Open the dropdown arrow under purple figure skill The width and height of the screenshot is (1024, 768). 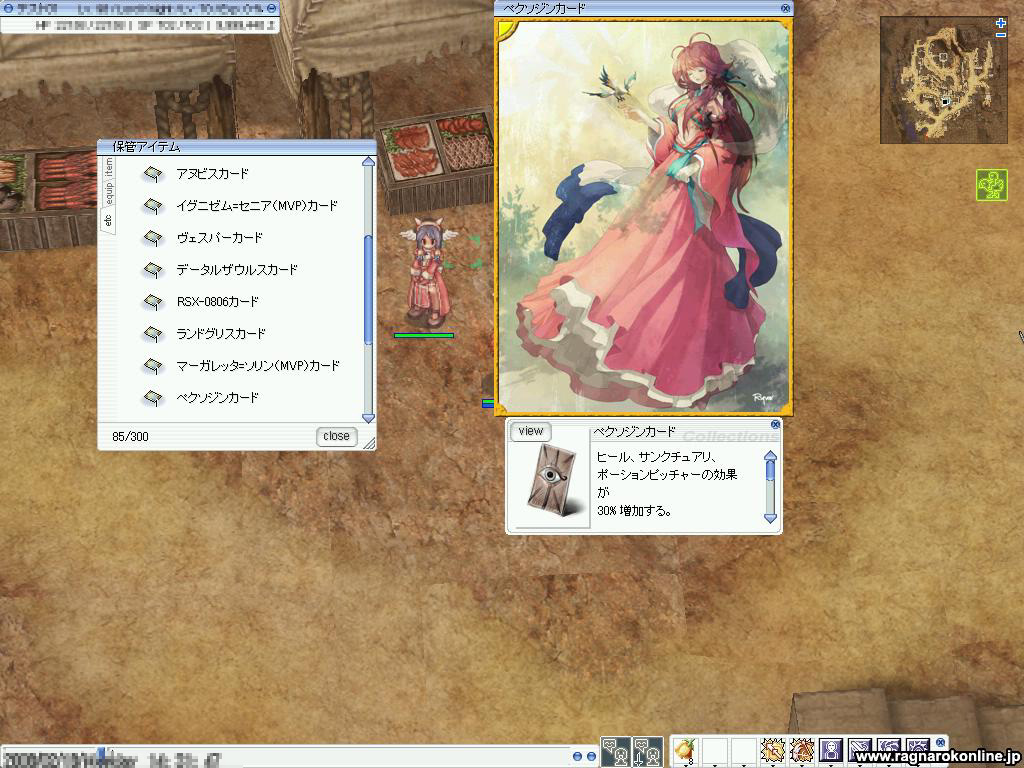(x=831, y=764)
